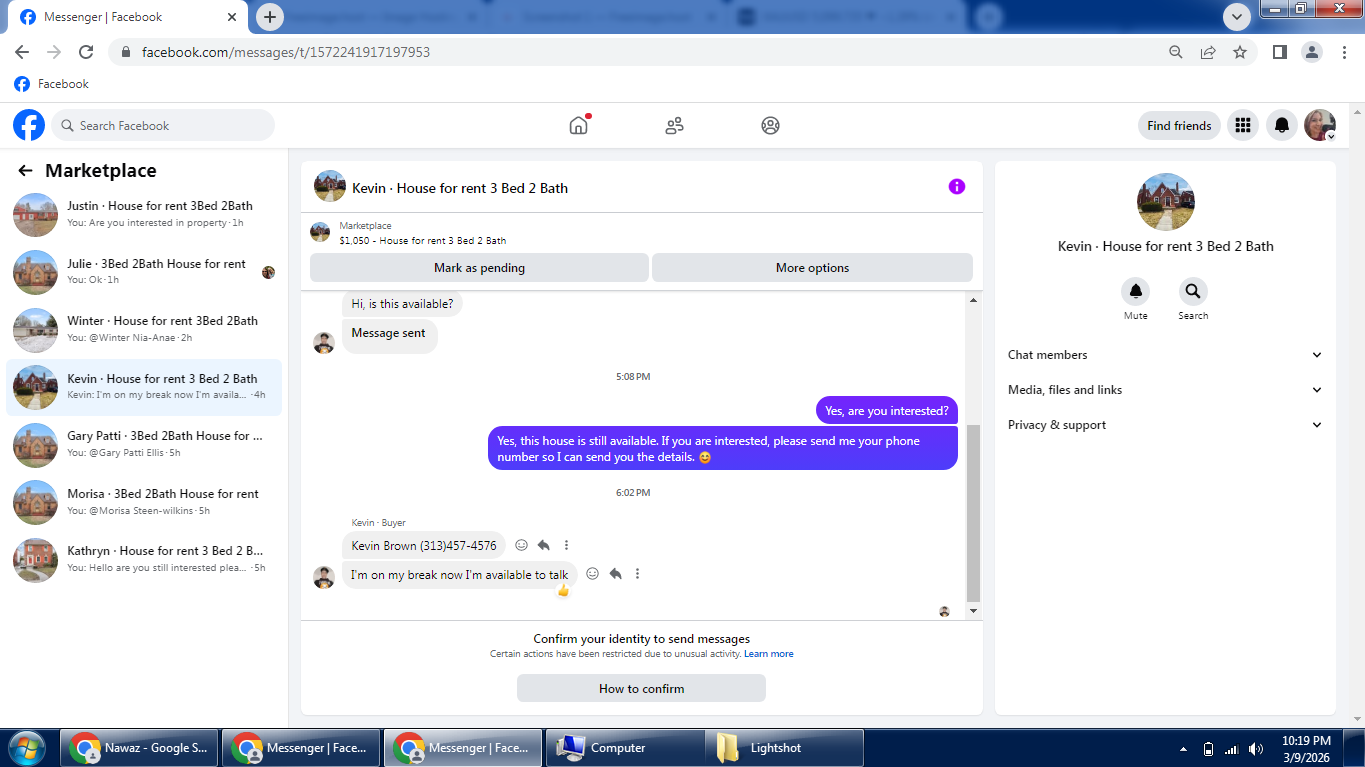Open the Learn more link
This screenshot has width=1365, height=767.
[769, 654]
